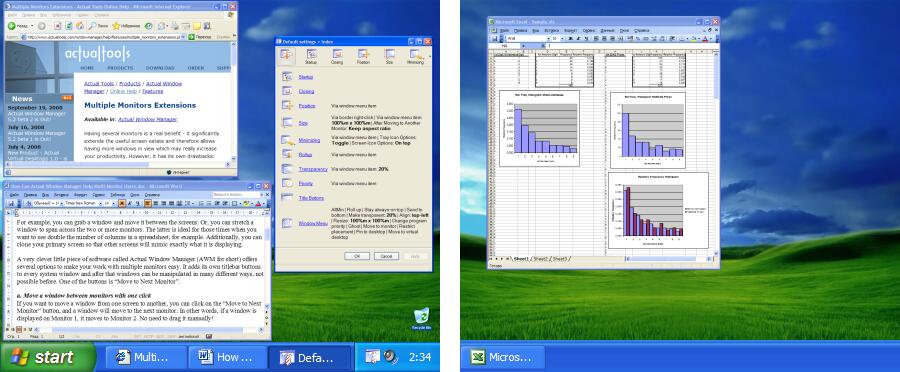Switch to Micros... Excel taskbar button

503,358
